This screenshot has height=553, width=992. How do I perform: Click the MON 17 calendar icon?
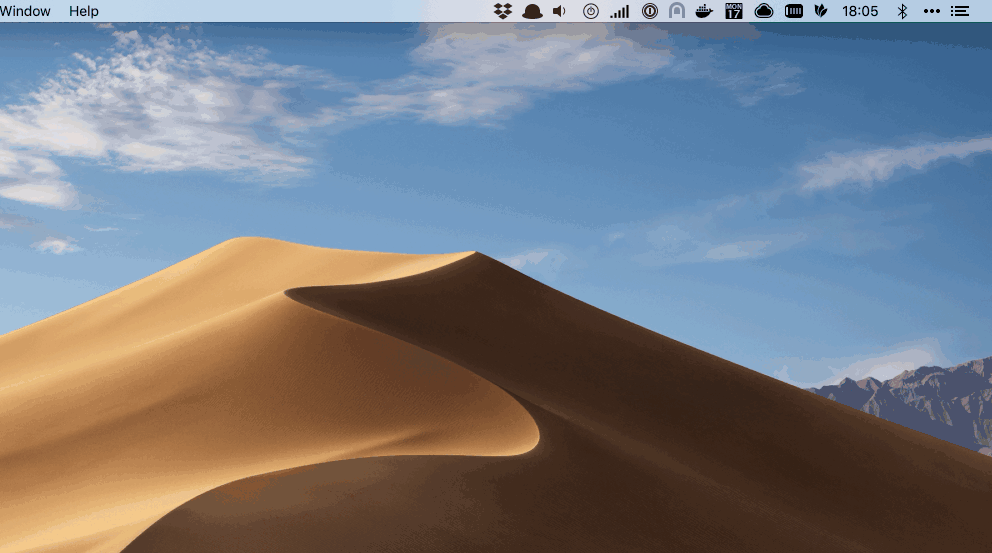(734, 11)
